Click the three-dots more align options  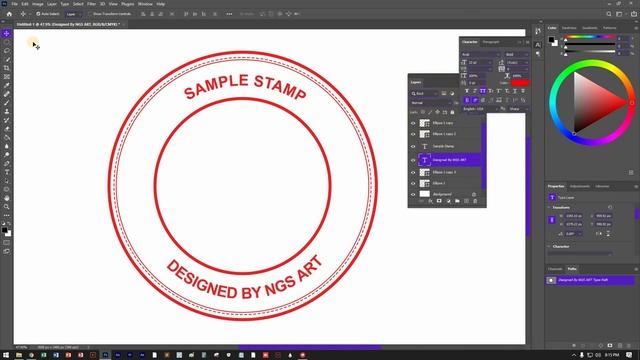pos(229,14)
